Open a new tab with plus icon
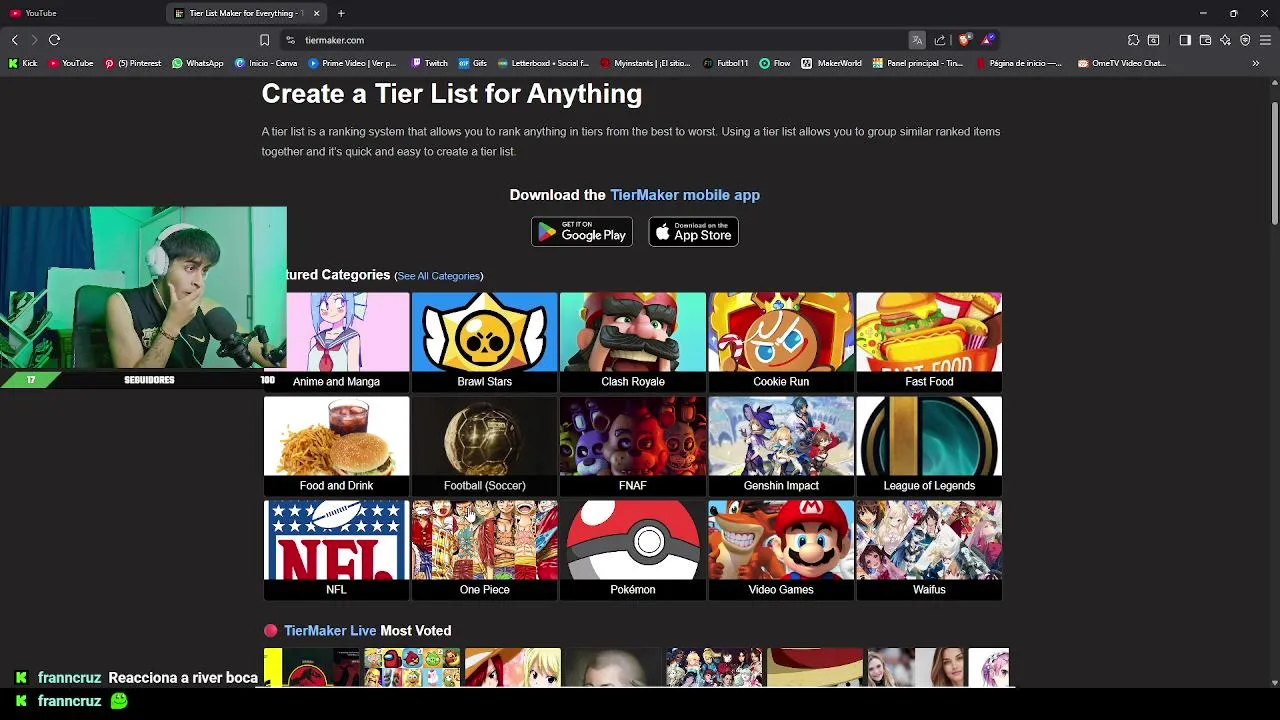 click(x=341, y=13)
